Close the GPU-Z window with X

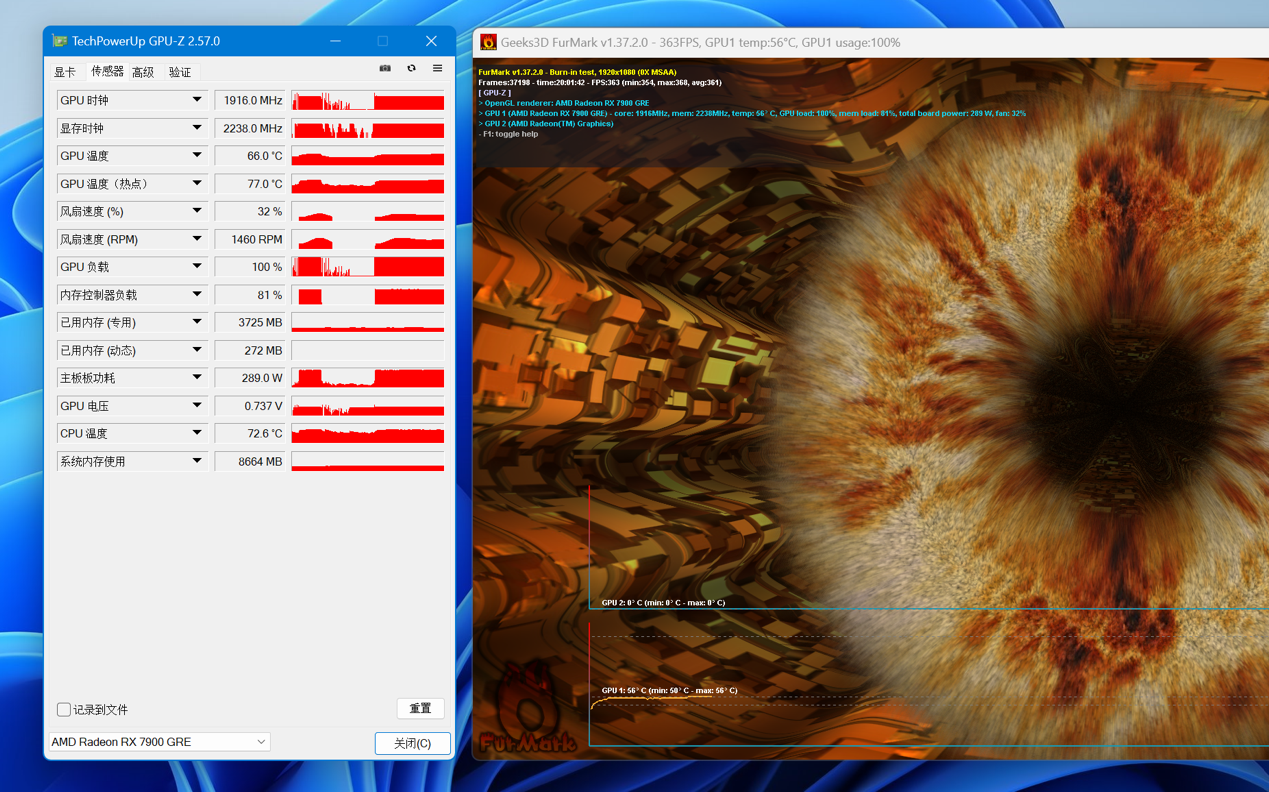tap(431, 41)
